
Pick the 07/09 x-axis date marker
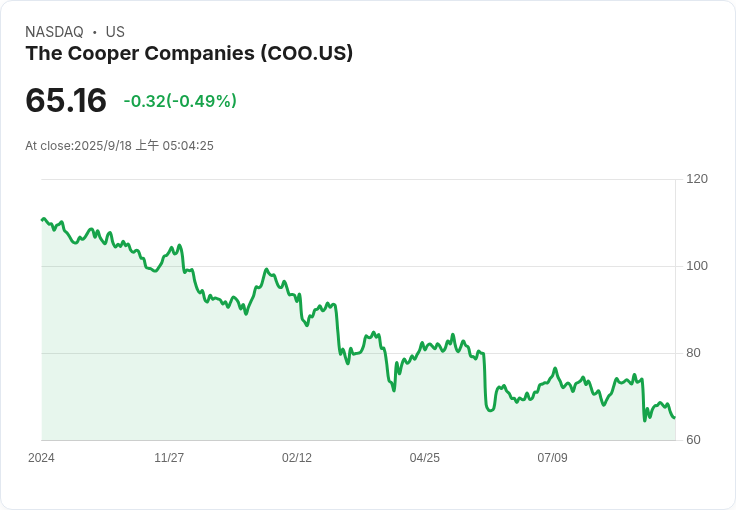553,458
